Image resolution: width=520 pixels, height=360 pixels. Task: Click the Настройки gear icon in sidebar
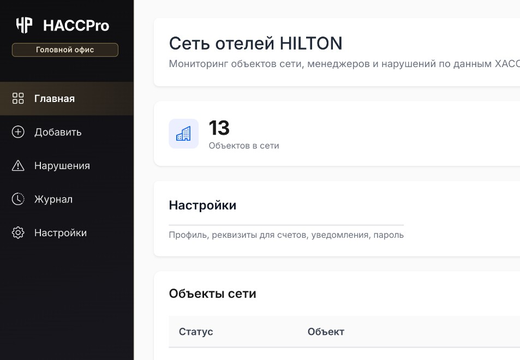tap(18, 233)
